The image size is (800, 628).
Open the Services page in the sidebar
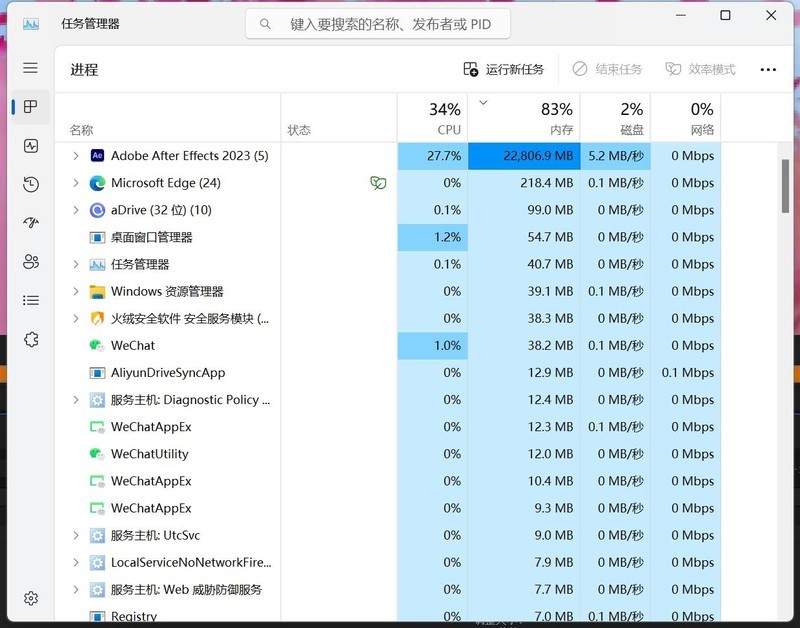pos(30,339)
